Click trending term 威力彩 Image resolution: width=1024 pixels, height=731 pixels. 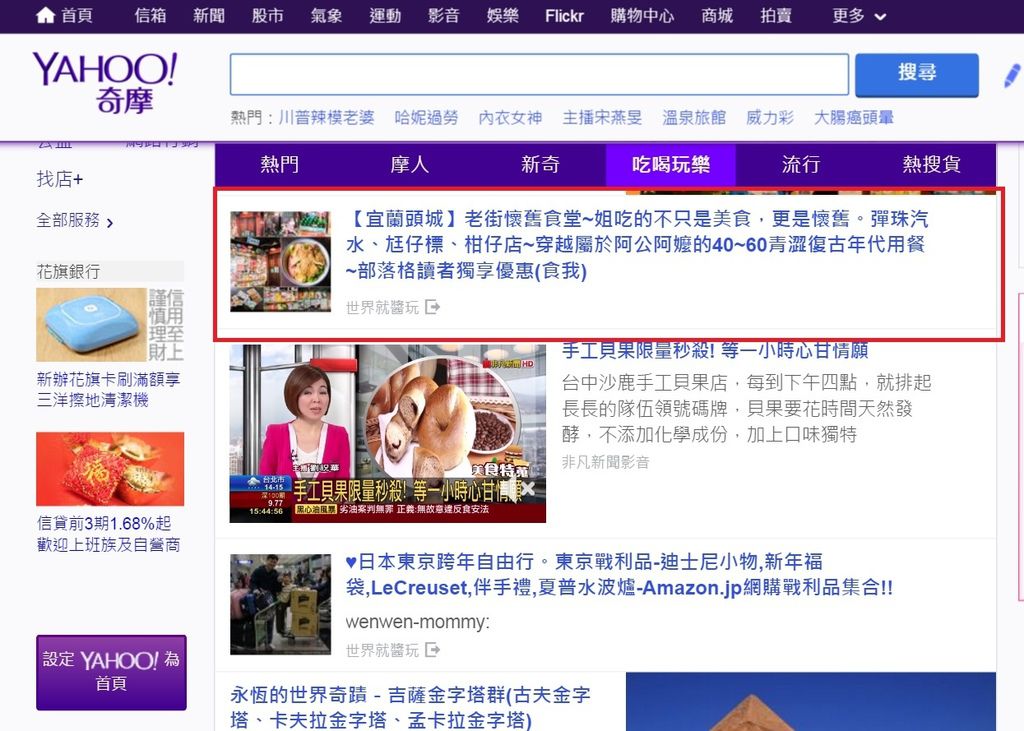point(770,118)
